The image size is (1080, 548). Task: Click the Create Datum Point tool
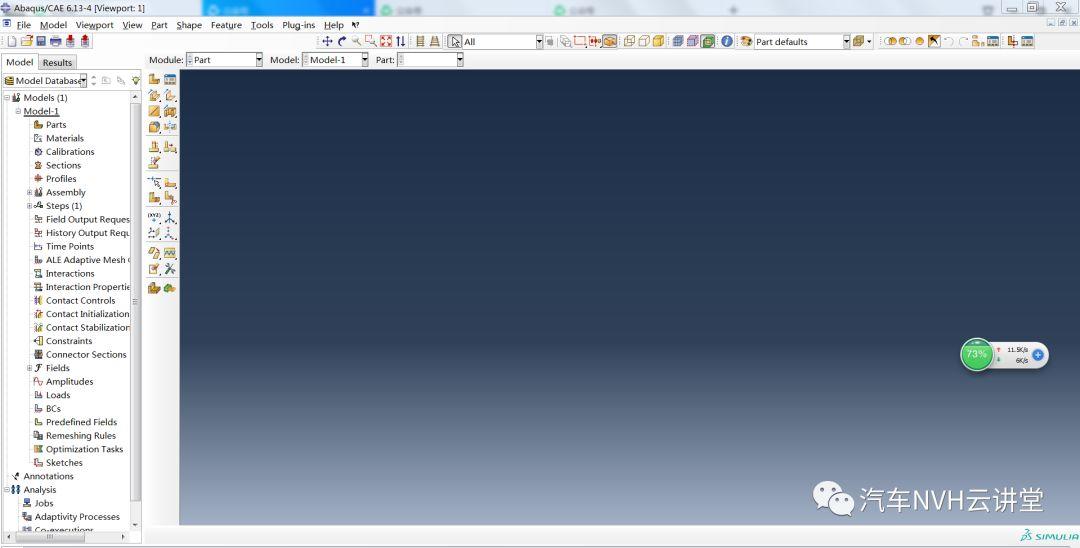(x=154, y=217)
